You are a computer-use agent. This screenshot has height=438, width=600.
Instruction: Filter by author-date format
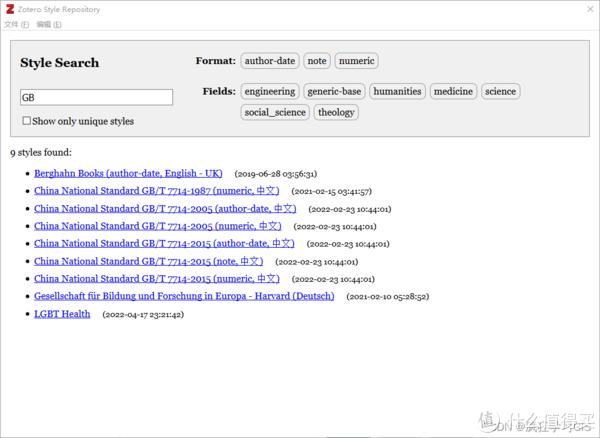270,61
